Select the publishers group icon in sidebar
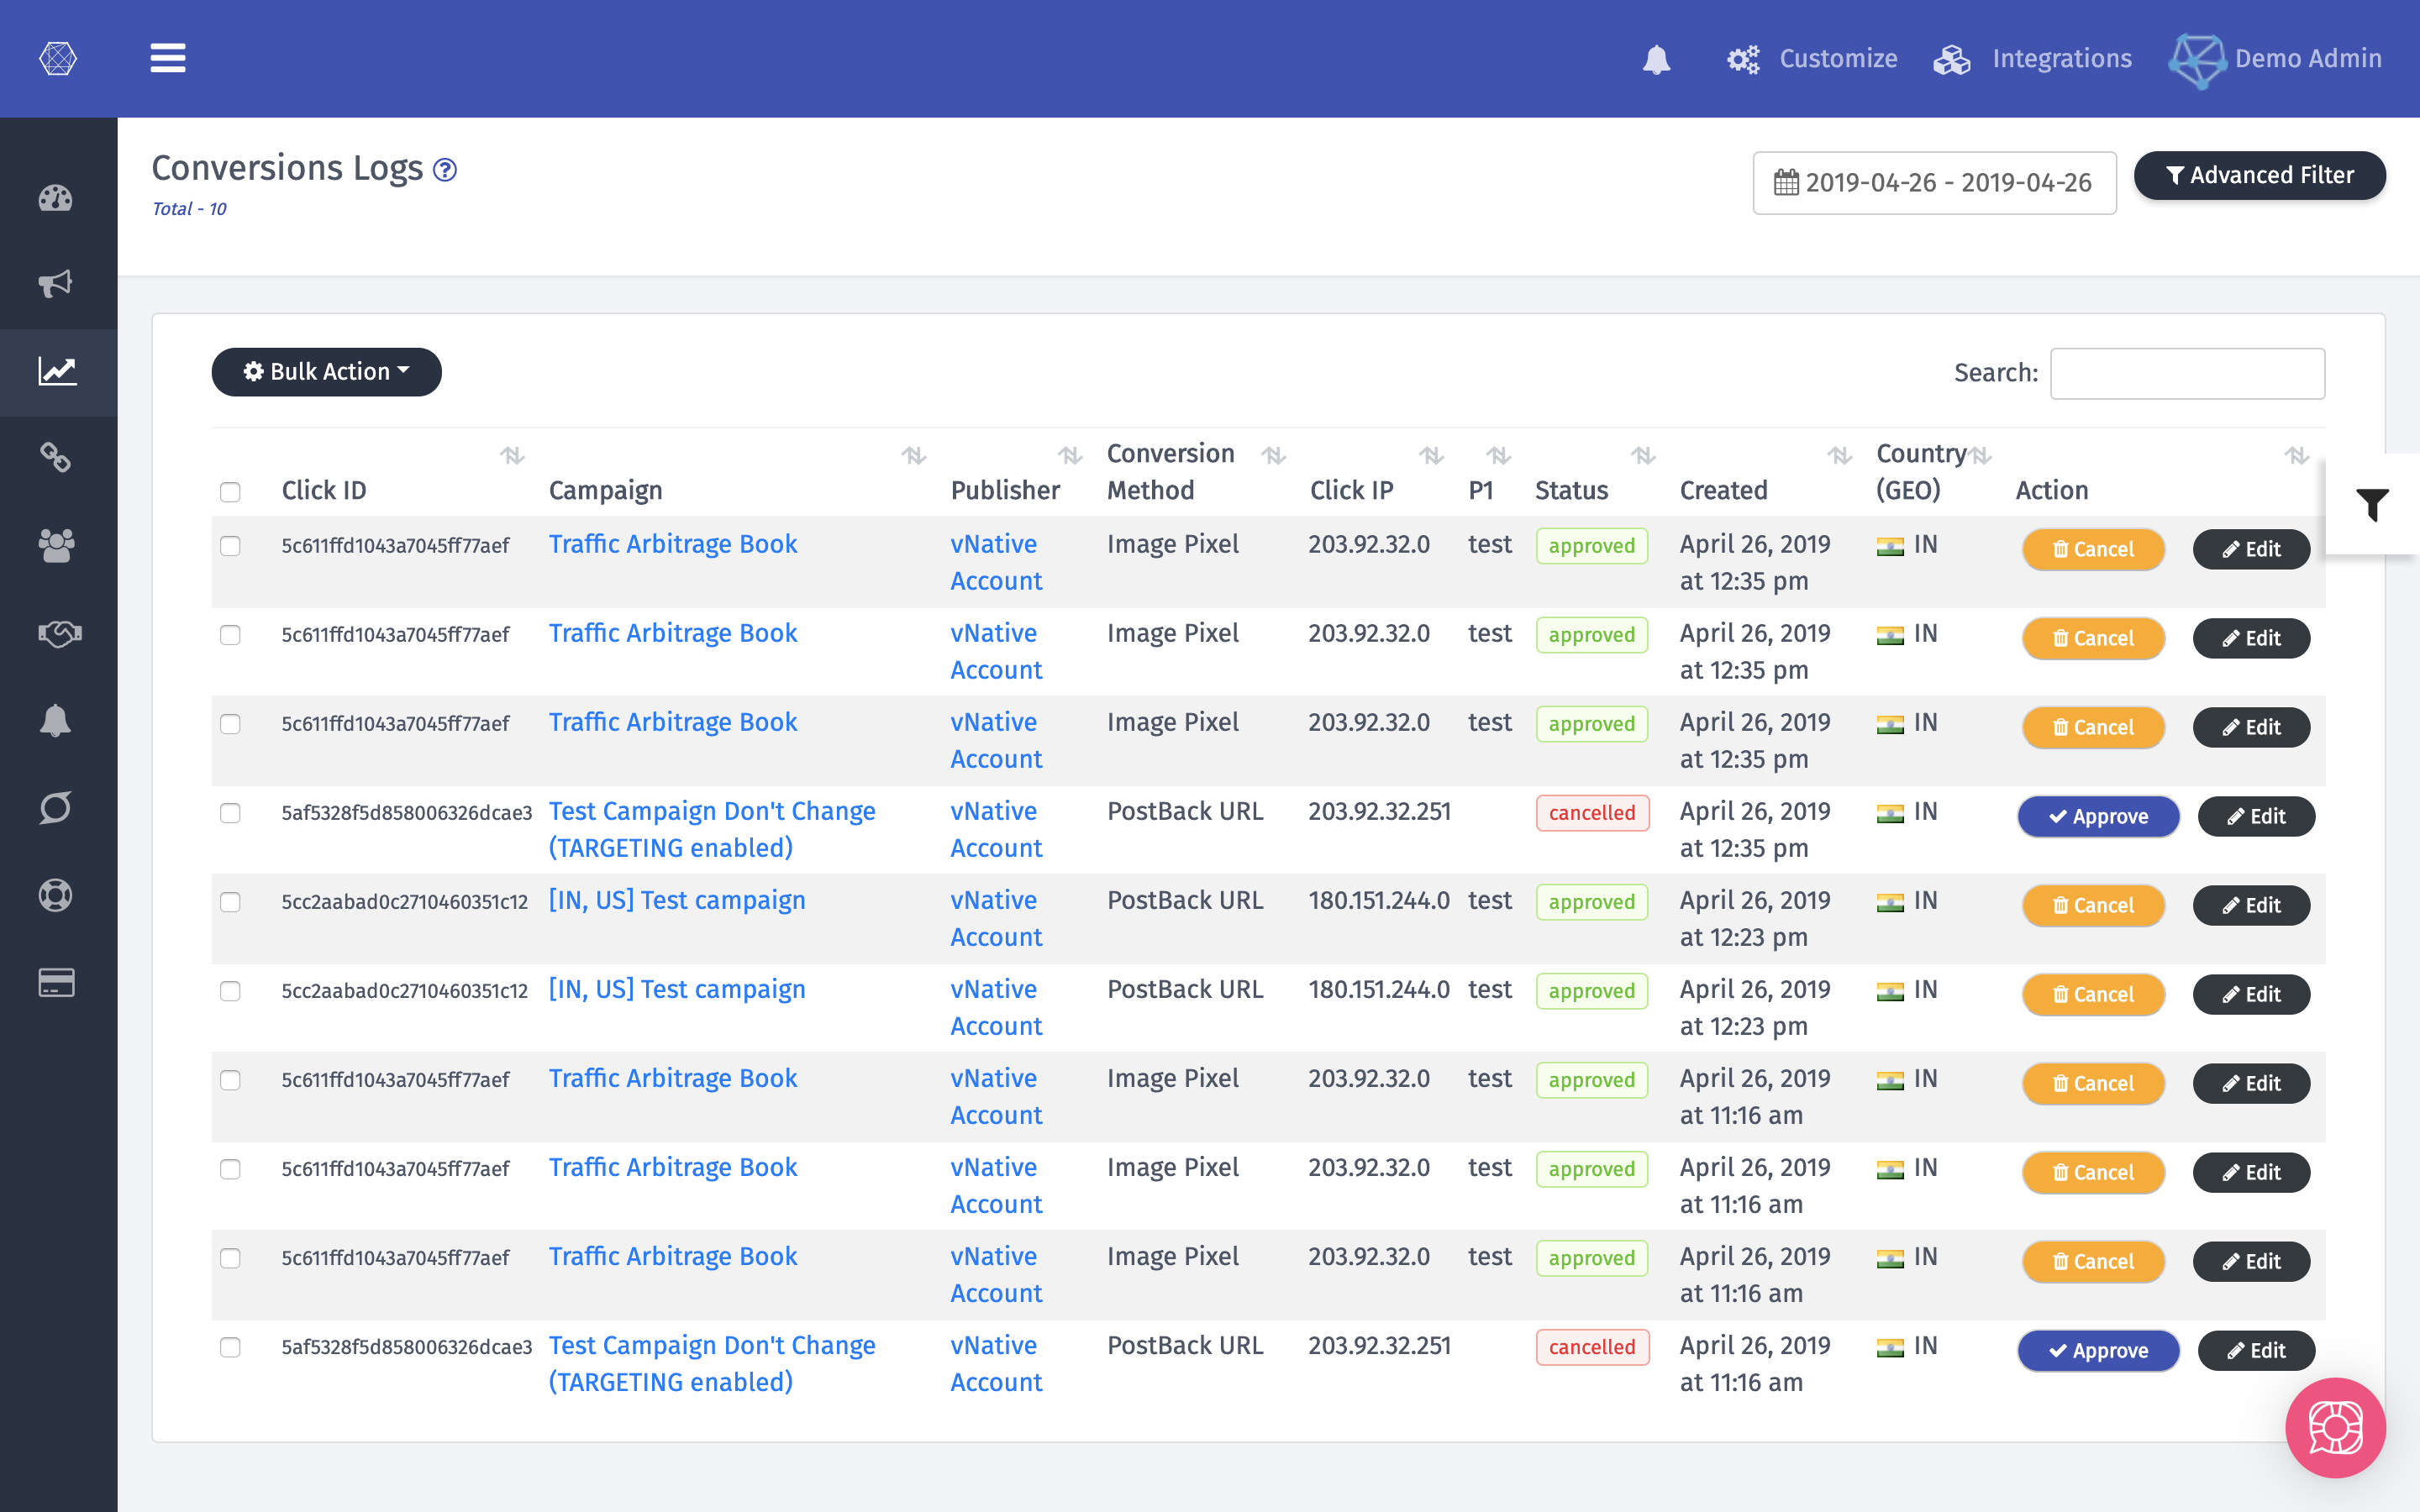 pos(57,545)
